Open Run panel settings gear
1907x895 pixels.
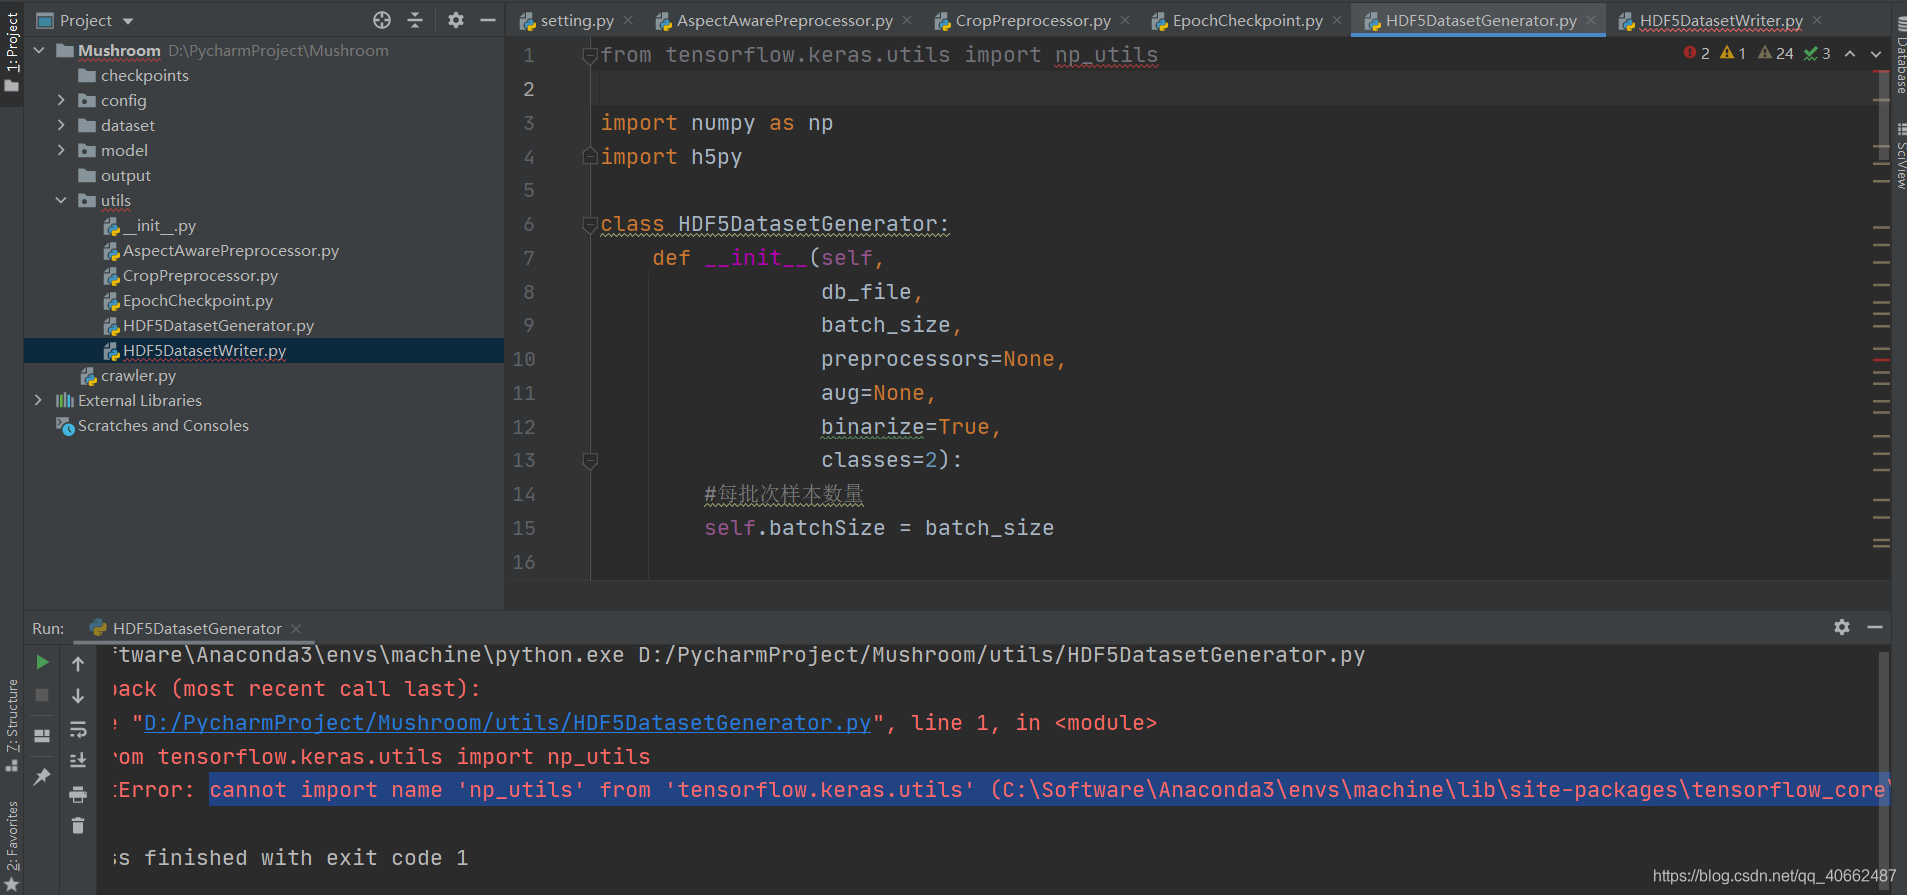point(1842,627)
